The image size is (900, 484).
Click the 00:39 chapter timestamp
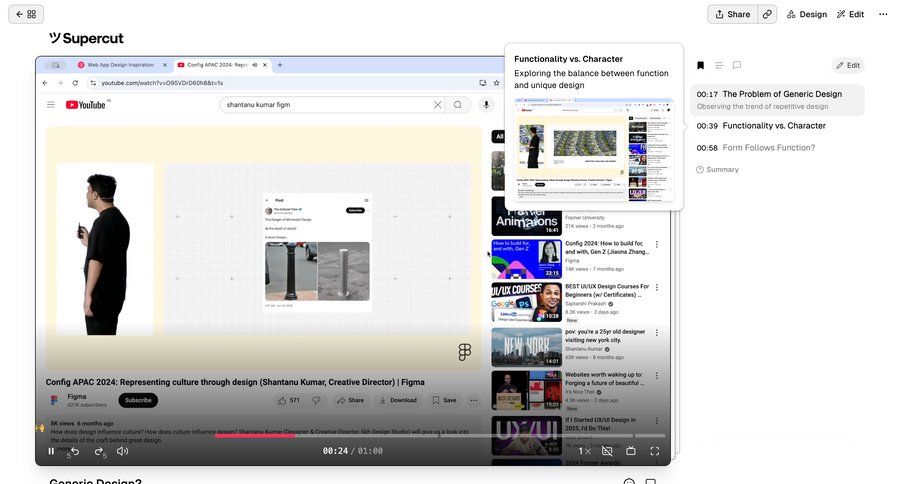(x=707, y=126)
